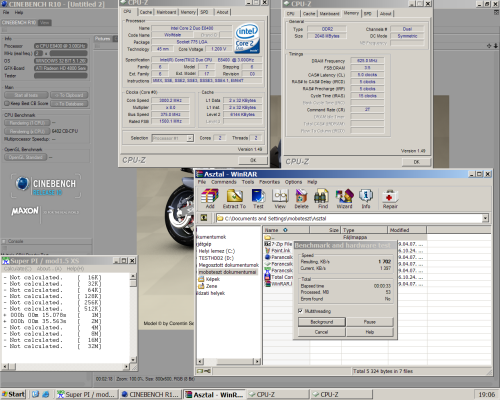
Task: Expand the Console panel in Cinebench
Action: (4, 241)
